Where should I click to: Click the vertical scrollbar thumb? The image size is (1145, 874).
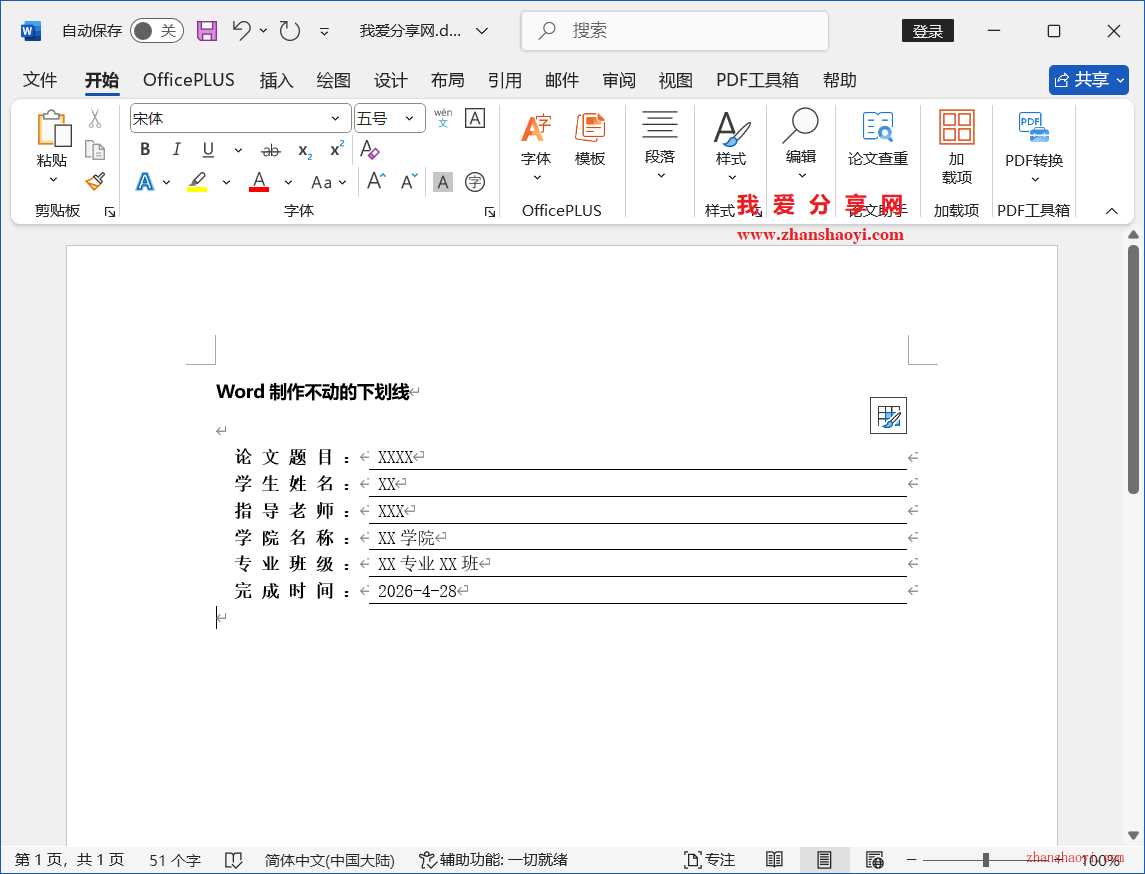point(1133,369)
